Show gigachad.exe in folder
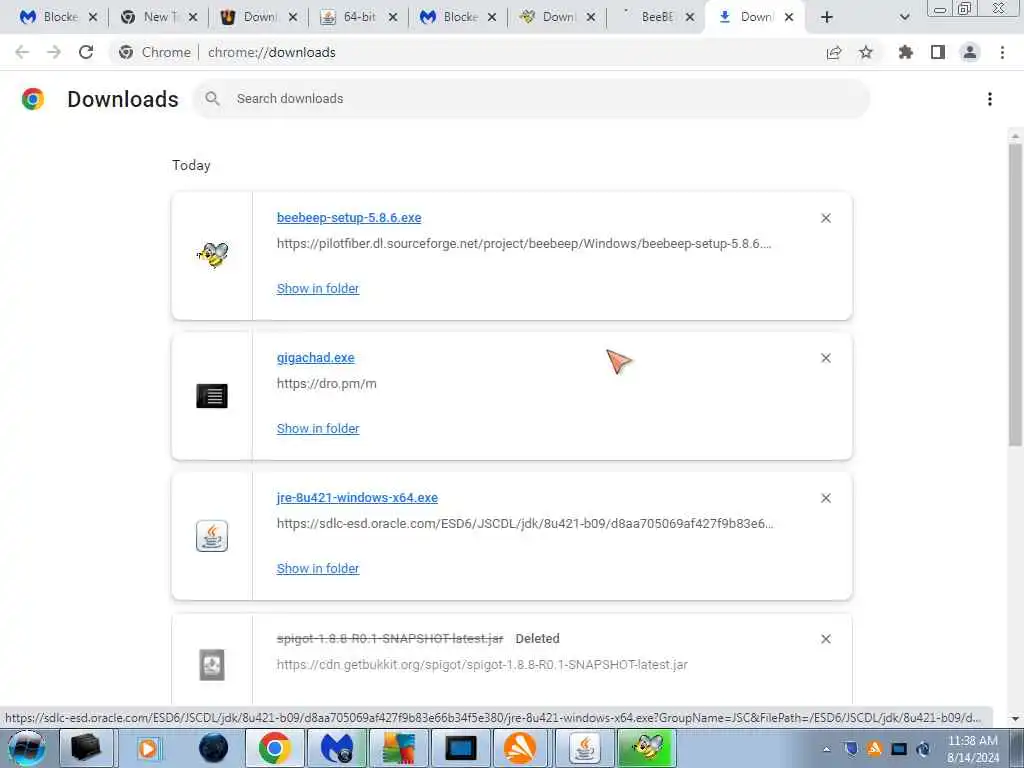The width and height of the screenshot is (1024, 768). tap(318, 428)
